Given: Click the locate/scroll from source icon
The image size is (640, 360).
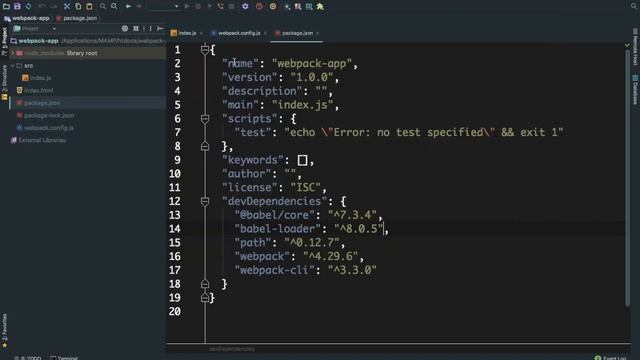Looking at the screenshot, I should tap(125, 29).
